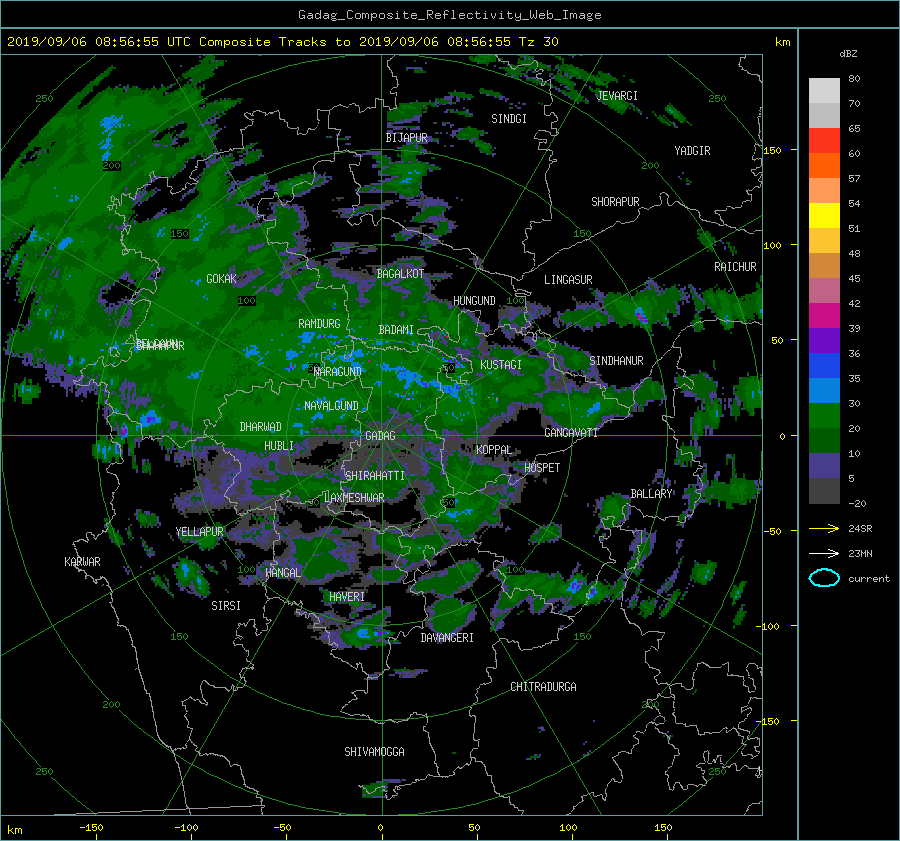
Task: Click the cyan current-track ellipse icon
Action: [x=824, y=578]
